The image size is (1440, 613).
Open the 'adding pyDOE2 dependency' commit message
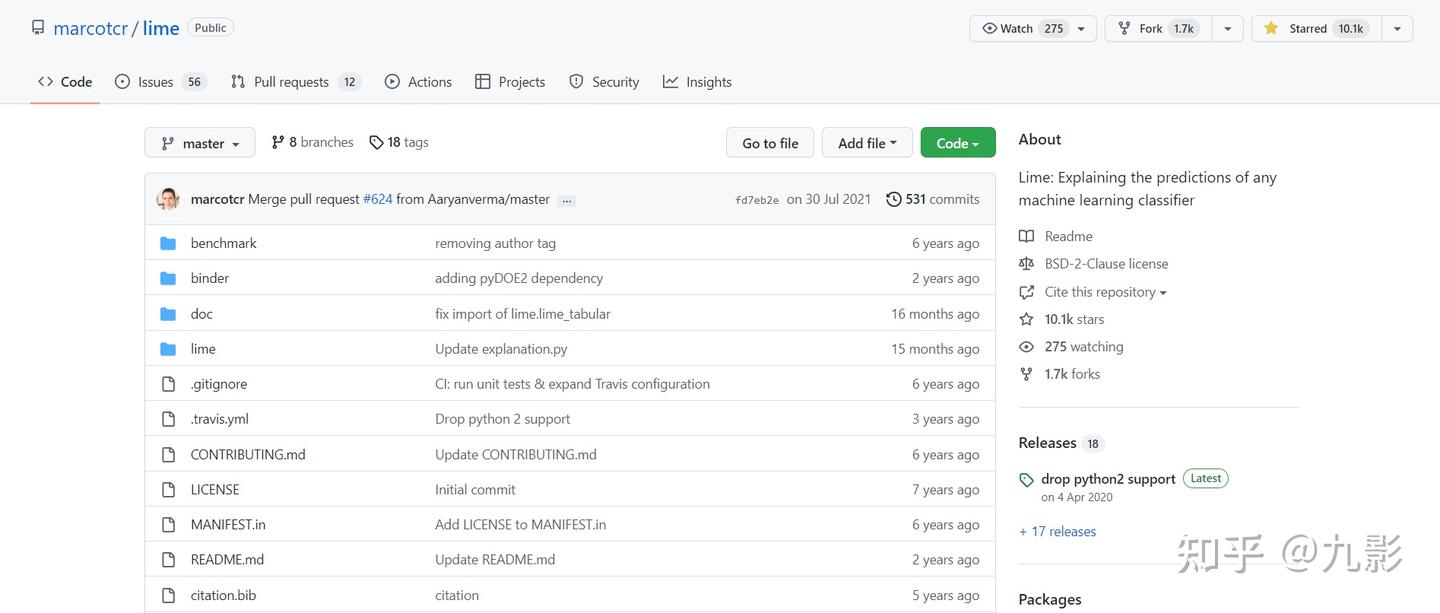point(519,278)
